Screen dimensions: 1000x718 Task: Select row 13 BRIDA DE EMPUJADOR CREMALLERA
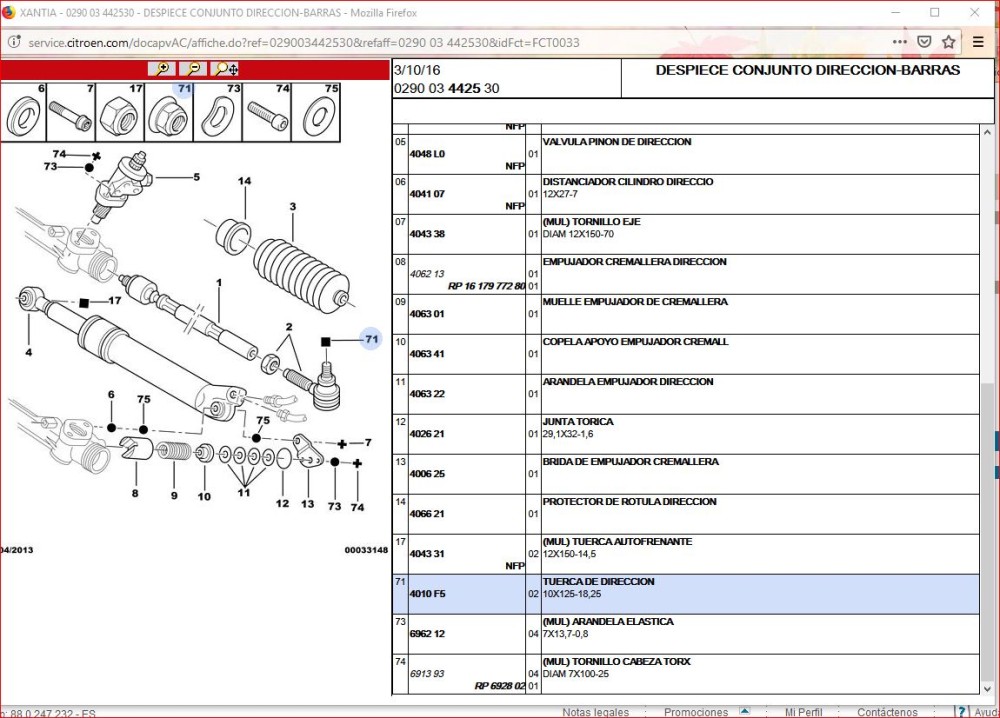[686, 474]
